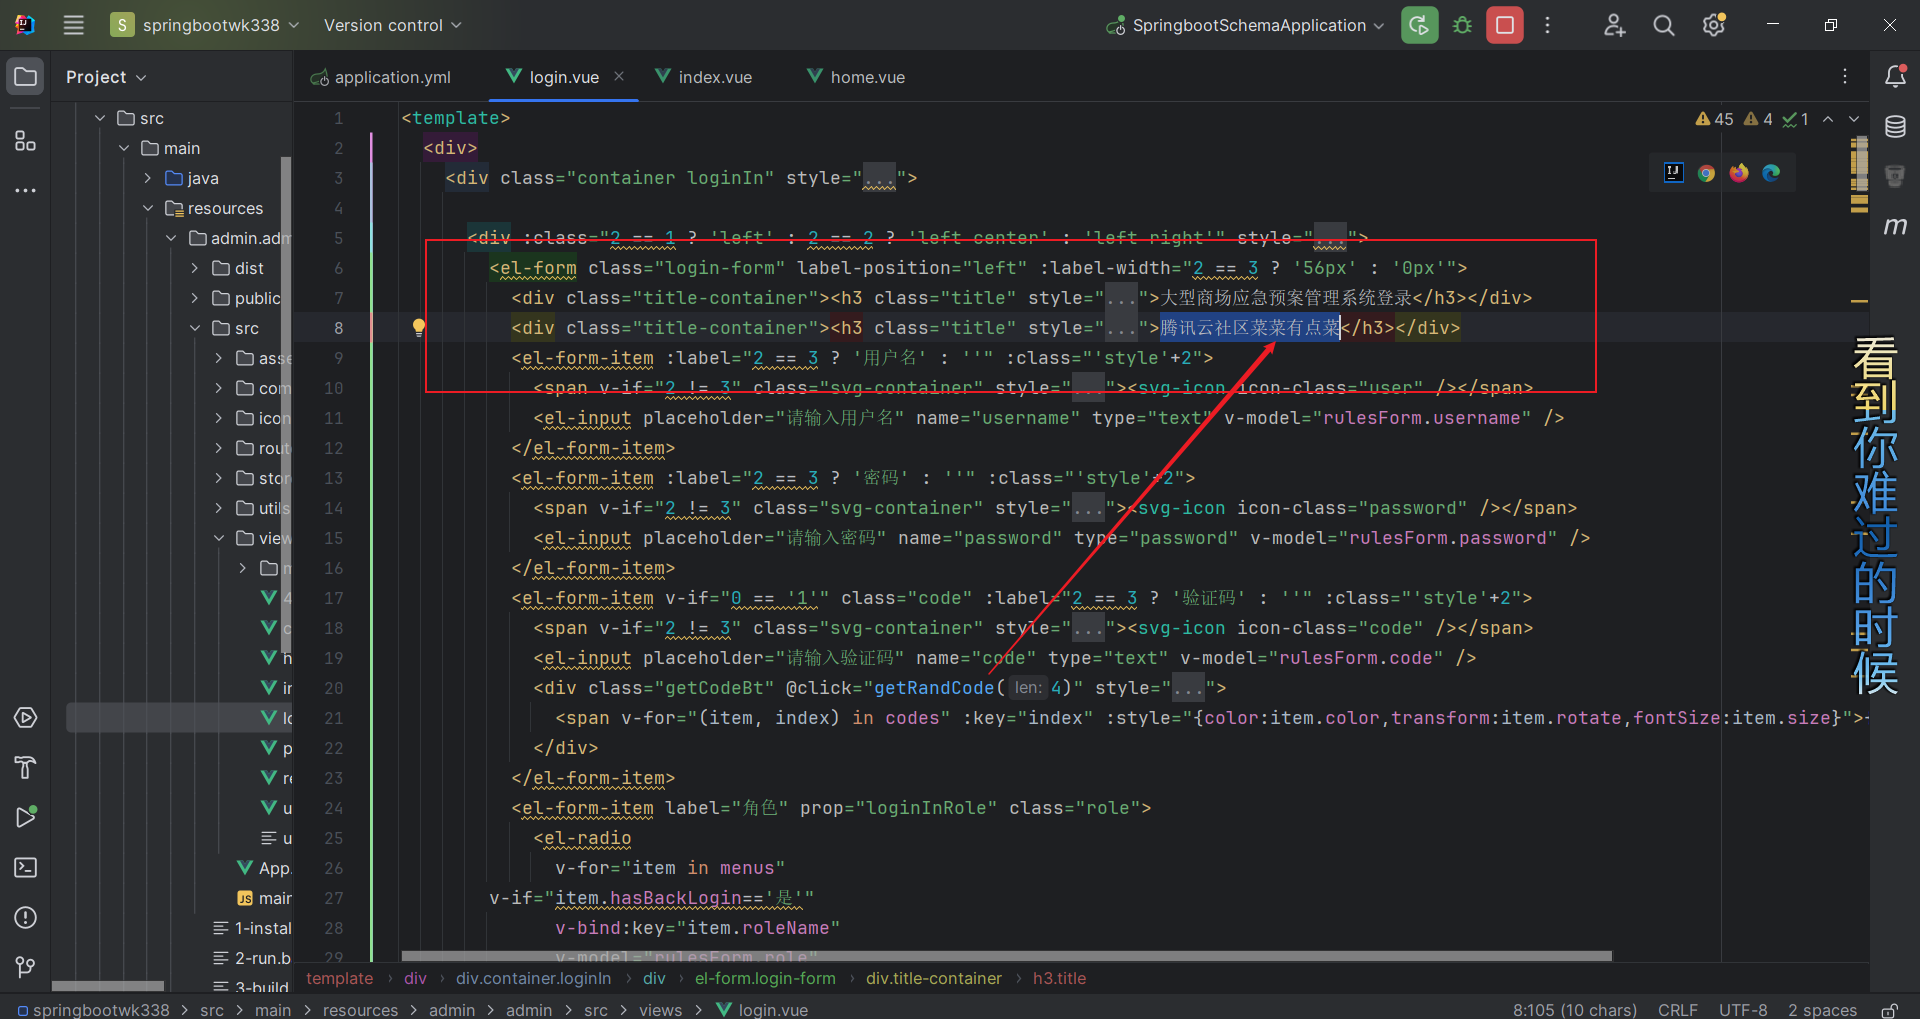Screen dimensions: 1920x1019
Task: Stop the running application
Action: 1505,25
